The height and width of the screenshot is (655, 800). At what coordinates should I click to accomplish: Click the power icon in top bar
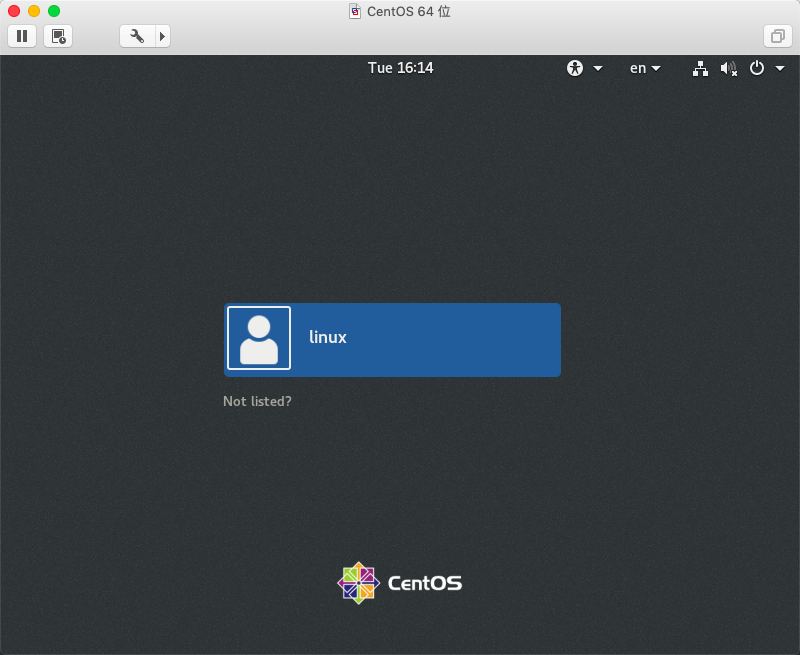pos(757,68)
